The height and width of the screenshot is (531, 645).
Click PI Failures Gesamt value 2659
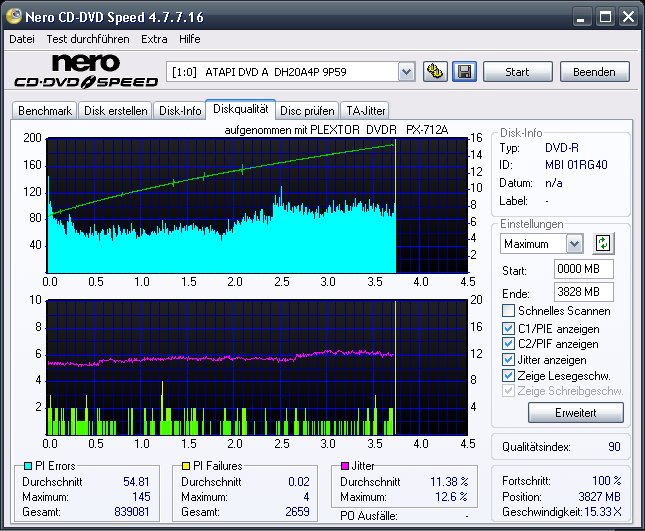[x=297, y=512]
